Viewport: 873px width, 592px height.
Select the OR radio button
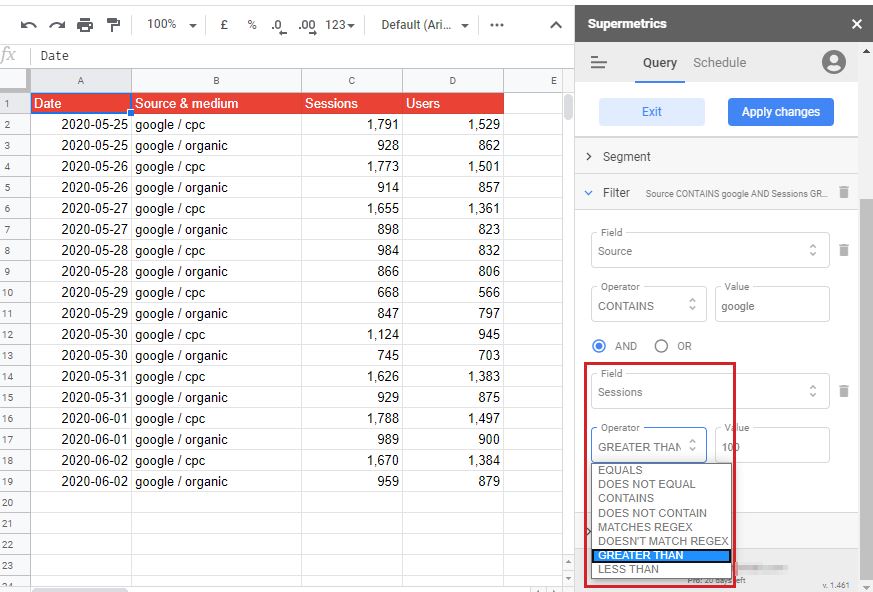click(661, 346)
